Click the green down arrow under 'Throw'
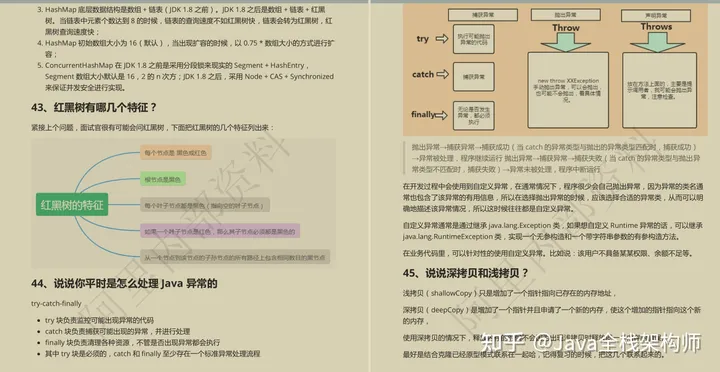 [566, 42]
